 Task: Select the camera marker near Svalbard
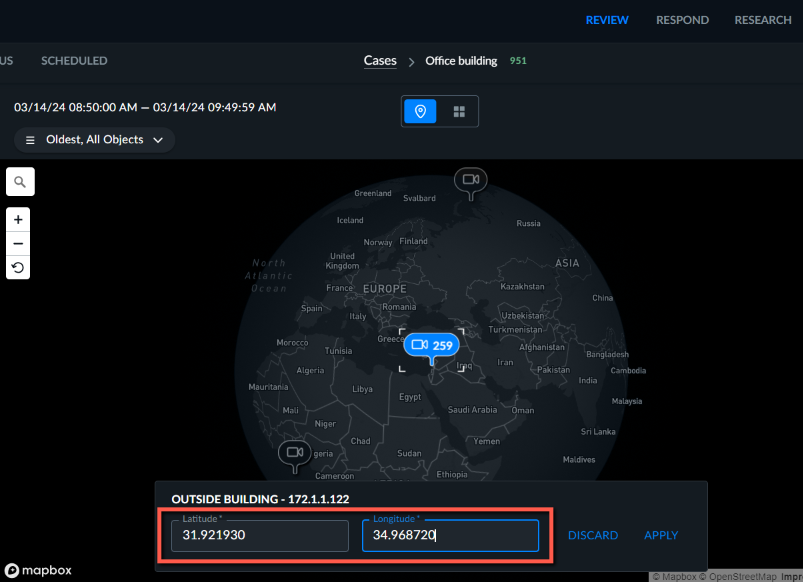tap(471, 181)
